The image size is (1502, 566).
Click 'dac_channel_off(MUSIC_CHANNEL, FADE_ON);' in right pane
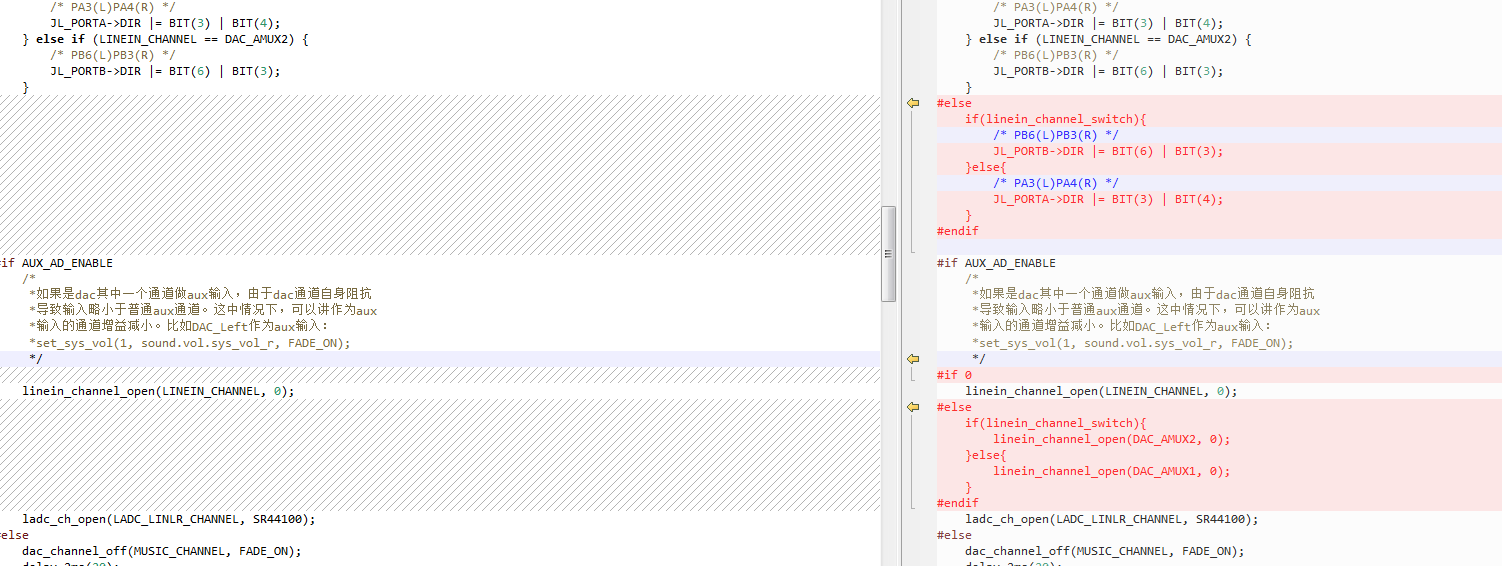coord(1104,551)
